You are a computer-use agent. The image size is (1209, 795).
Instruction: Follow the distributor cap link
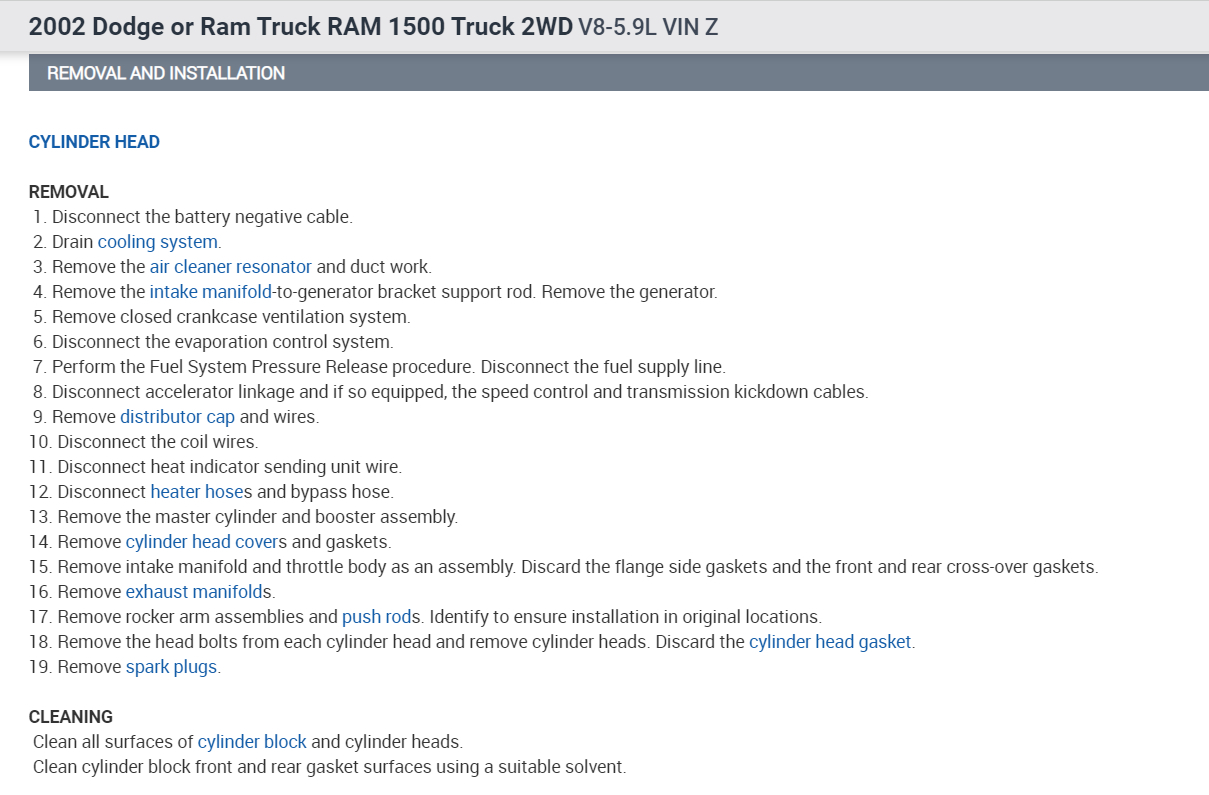(x=177, y=417)
